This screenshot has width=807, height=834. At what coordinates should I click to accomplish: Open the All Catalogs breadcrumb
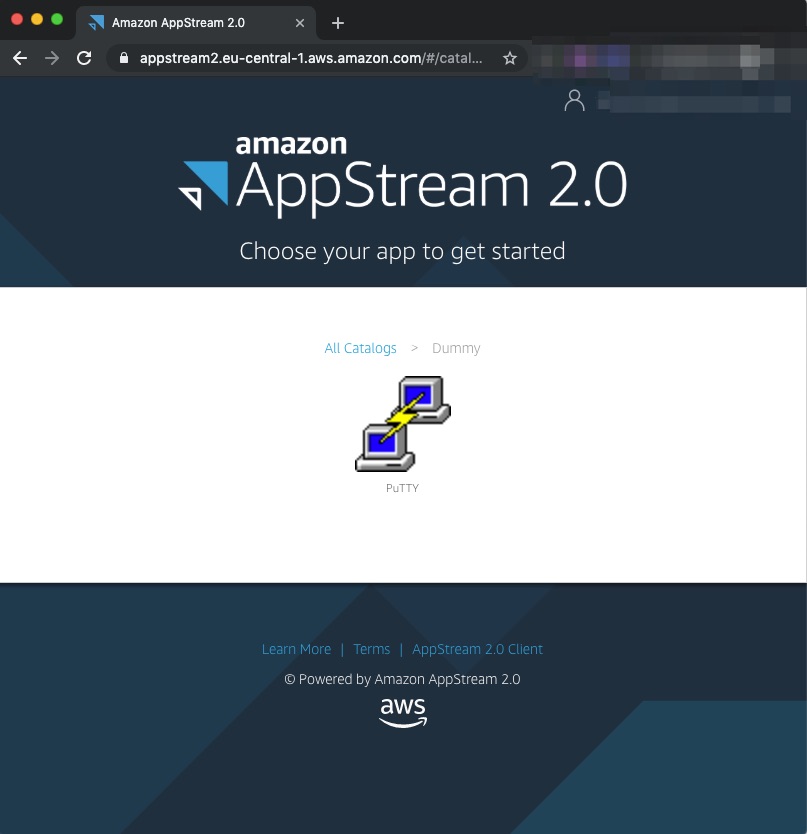360,348
